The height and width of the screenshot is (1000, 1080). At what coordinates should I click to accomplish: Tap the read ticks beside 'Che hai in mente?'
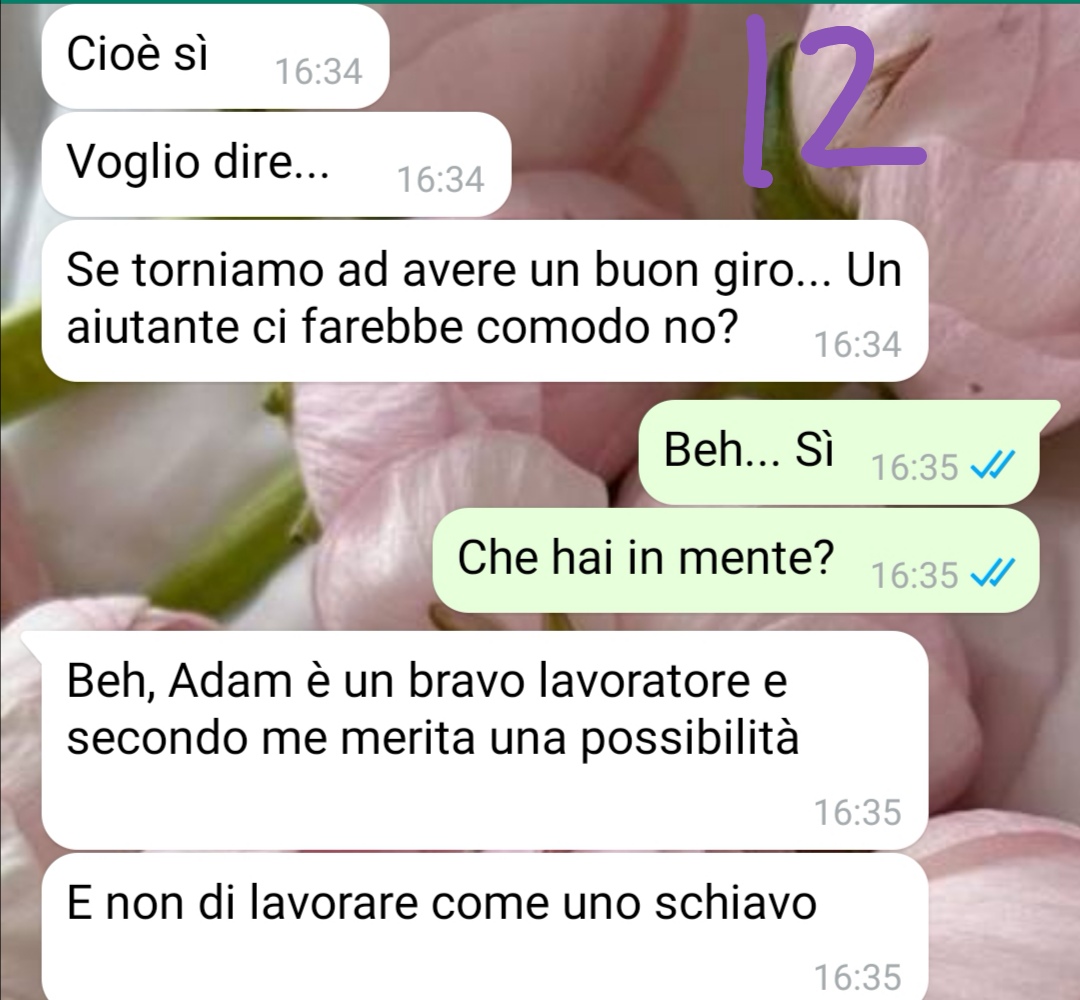993,573
